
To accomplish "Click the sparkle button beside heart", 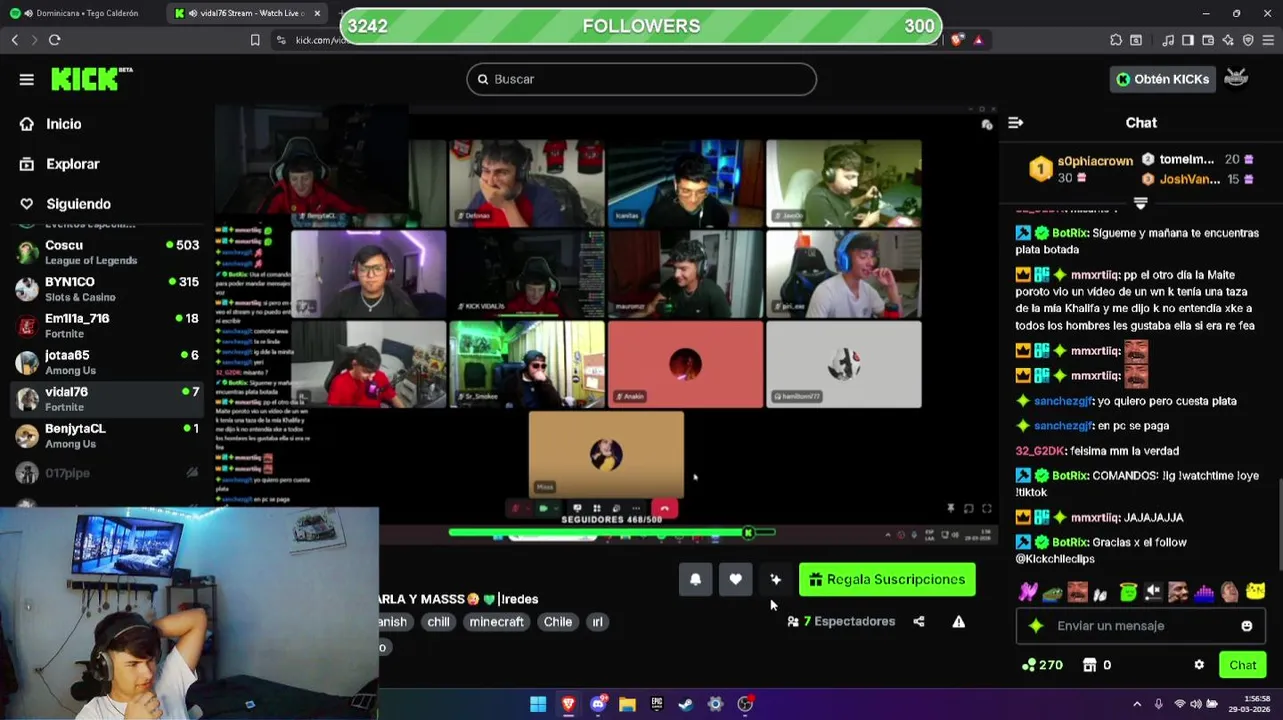I will [775, 579].
